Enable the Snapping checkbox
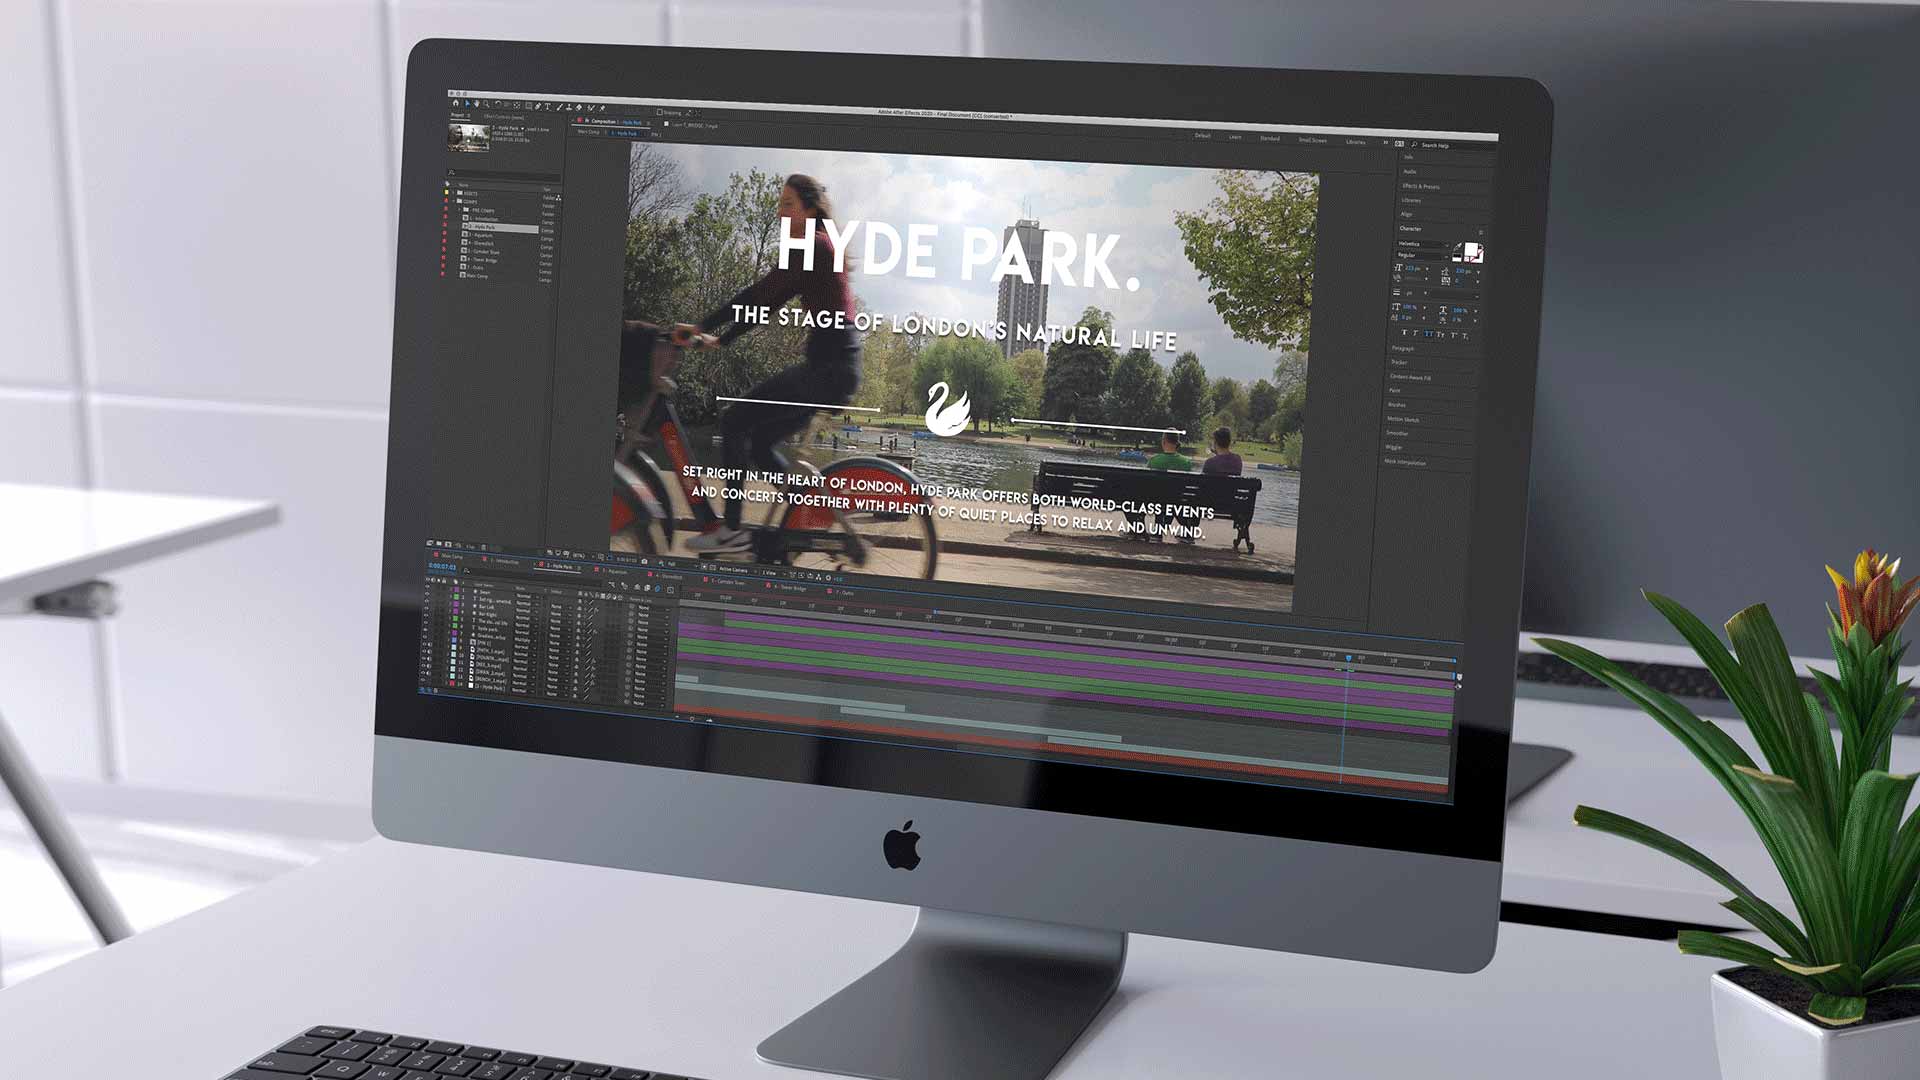This screenshot has height=1080, width=1920. tap(659, 112)
